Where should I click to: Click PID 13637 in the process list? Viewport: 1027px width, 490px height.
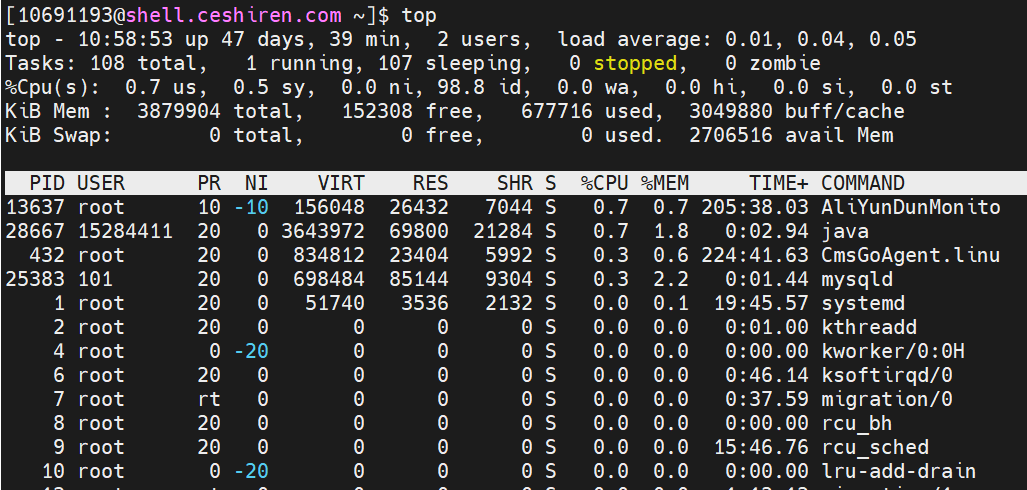(x=35, y=207)
